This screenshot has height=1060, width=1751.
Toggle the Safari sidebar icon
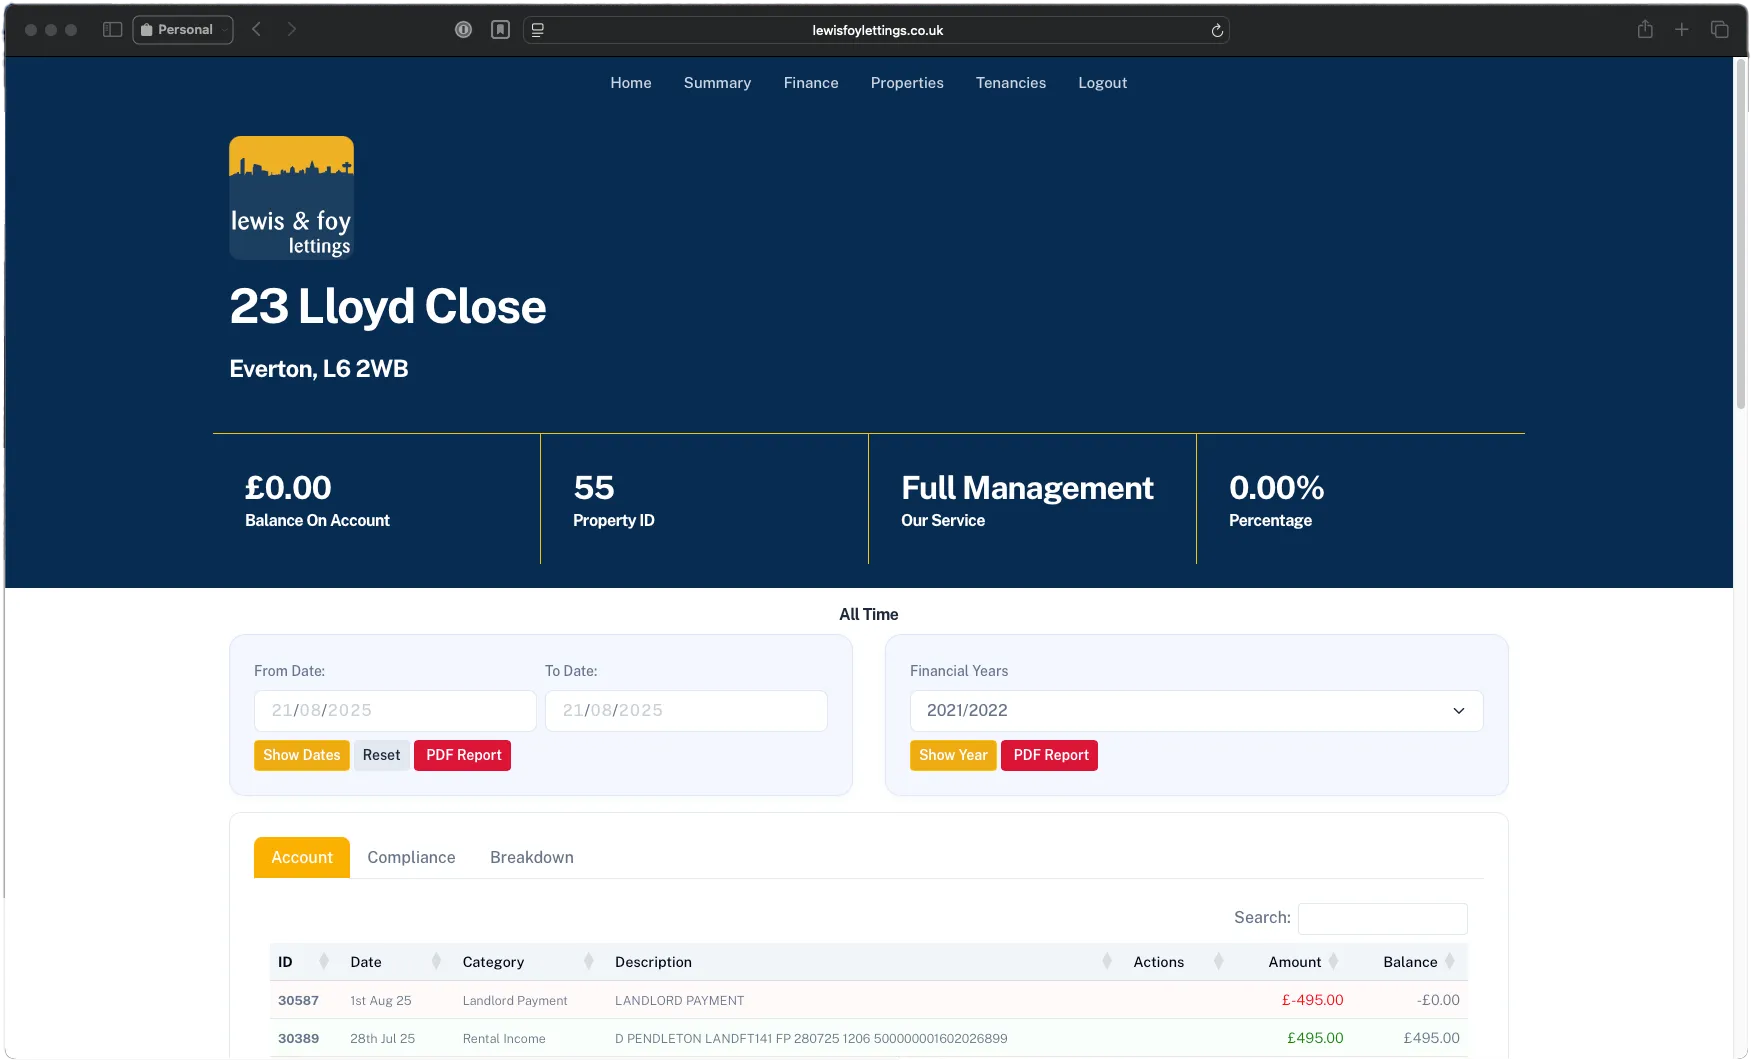click(112, 29)
